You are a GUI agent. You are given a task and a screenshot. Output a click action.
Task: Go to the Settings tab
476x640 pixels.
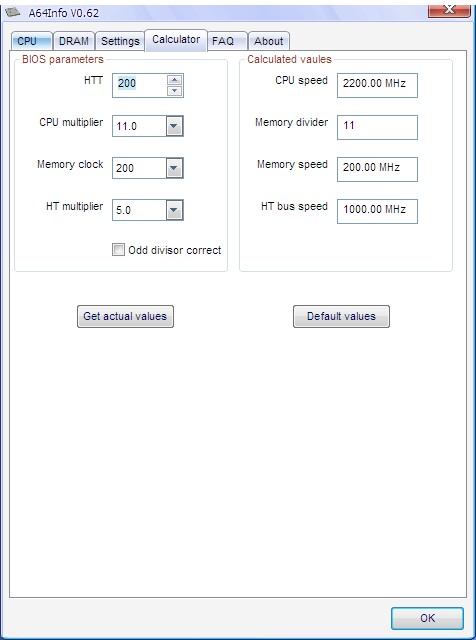pos(120,41)
